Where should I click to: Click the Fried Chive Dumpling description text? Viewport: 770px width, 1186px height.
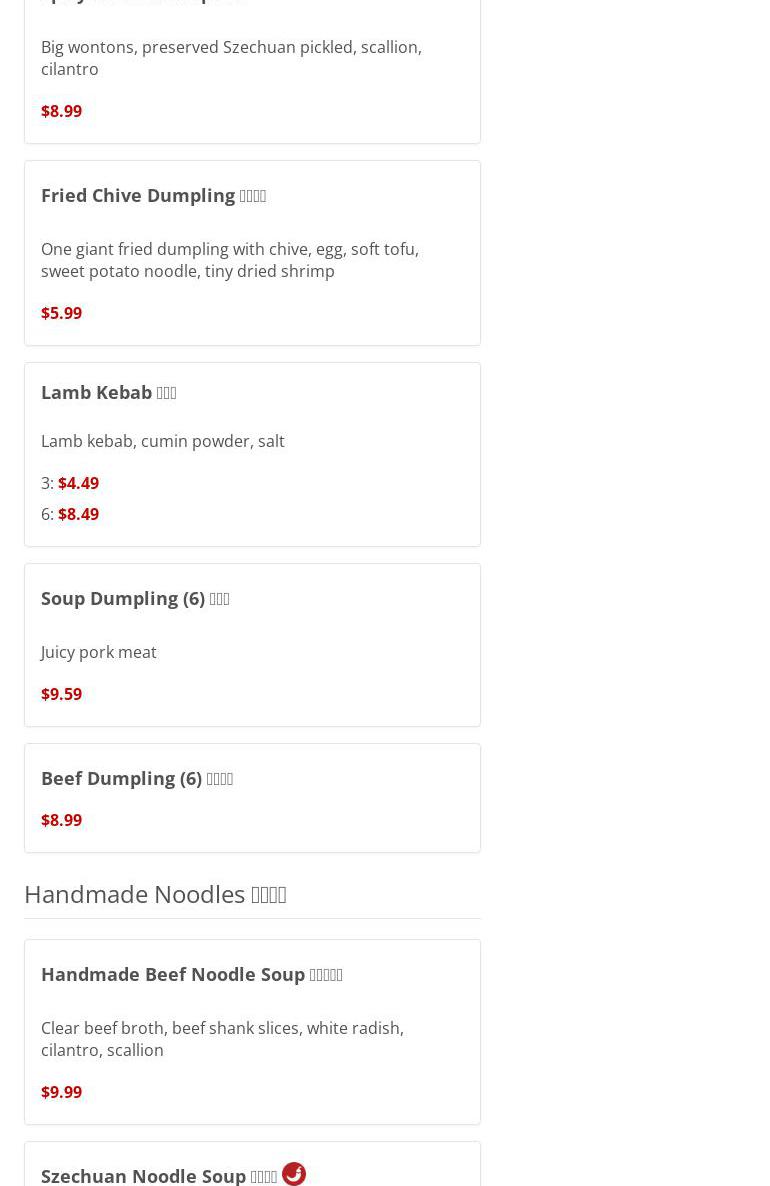click(x=229, y=260)
